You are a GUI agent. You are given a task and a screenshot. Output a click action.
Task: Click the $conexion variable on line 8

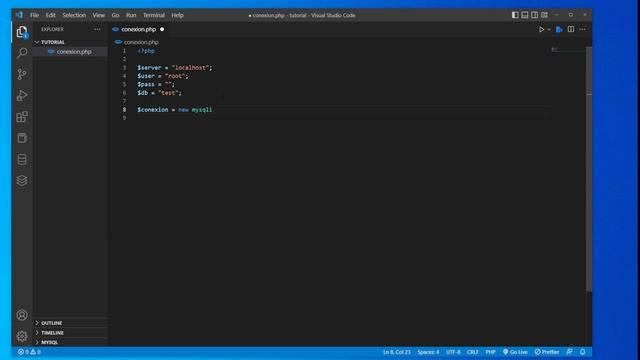click(153, 110)
